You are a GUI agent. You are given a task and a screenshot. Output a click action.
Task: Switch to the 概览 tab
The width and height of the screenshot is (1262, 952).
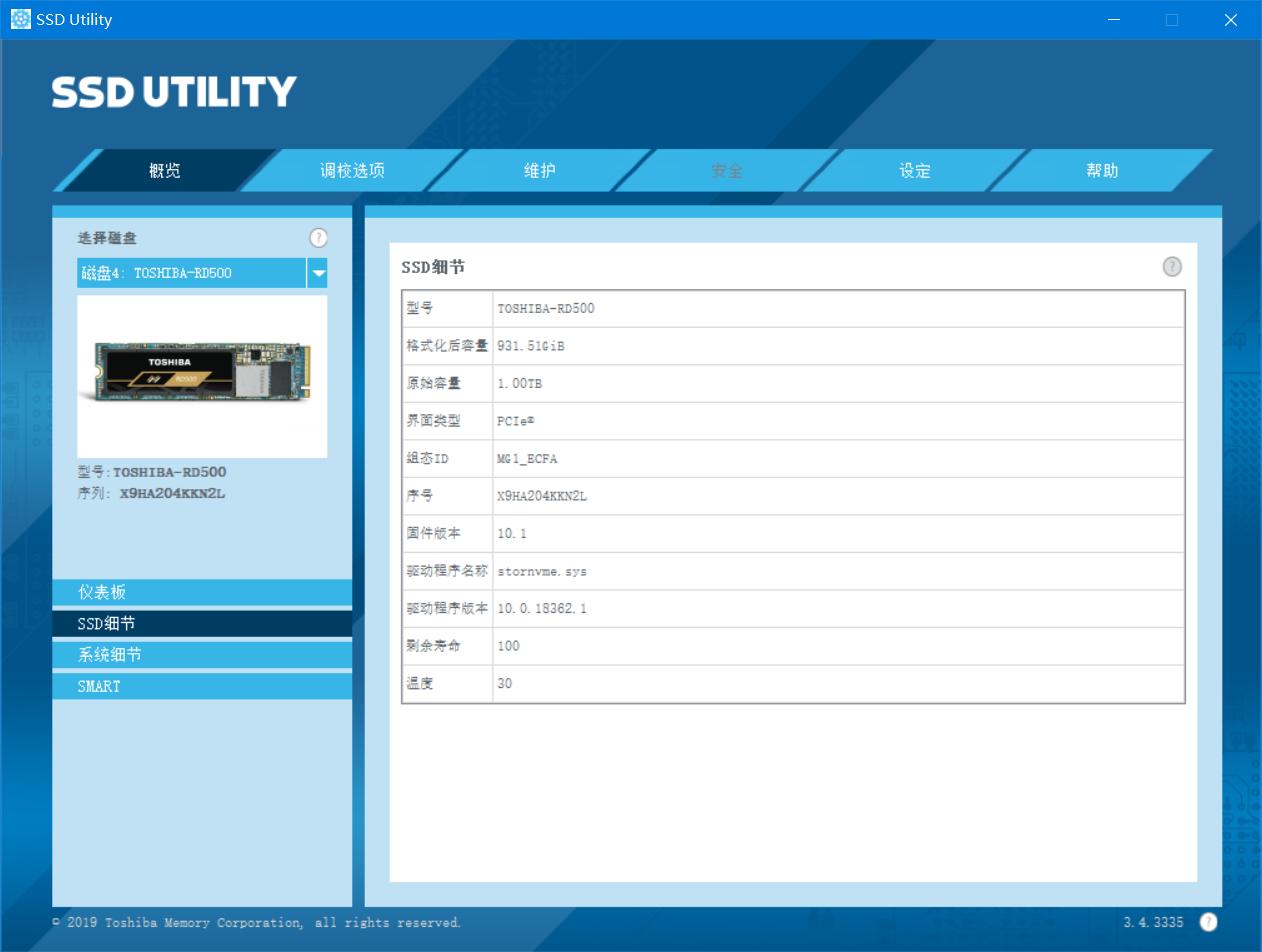point(165,171)
